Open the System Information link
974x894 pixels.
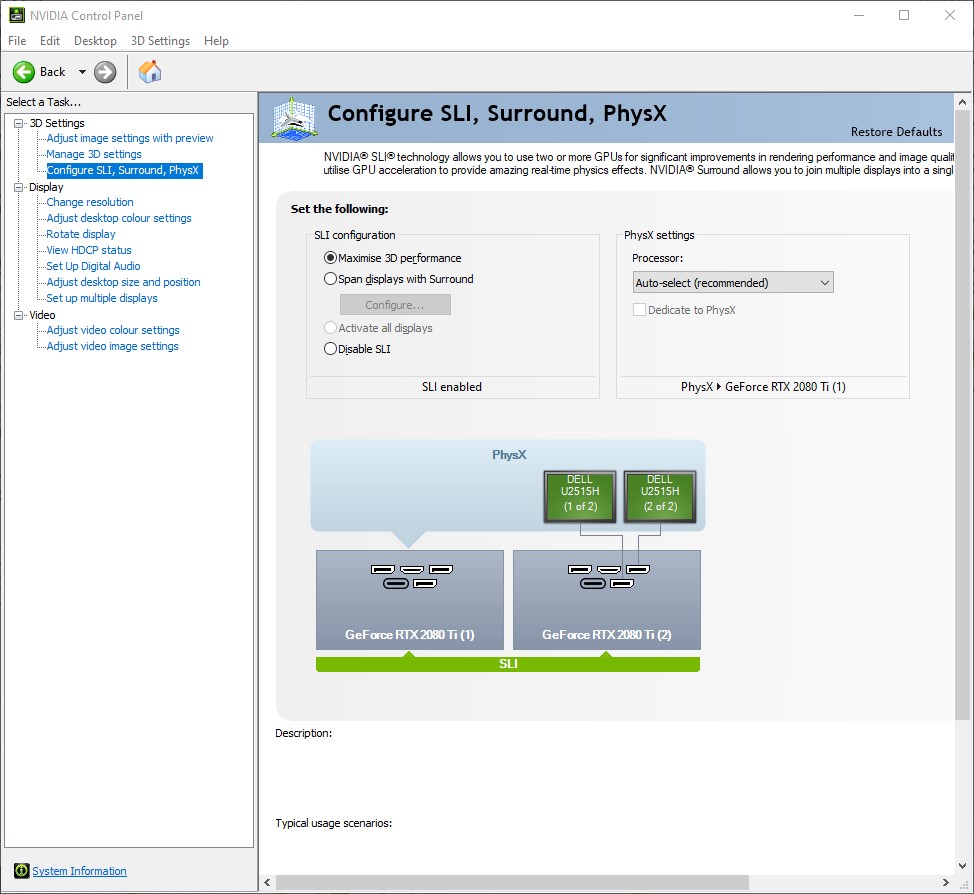[79, 871]
